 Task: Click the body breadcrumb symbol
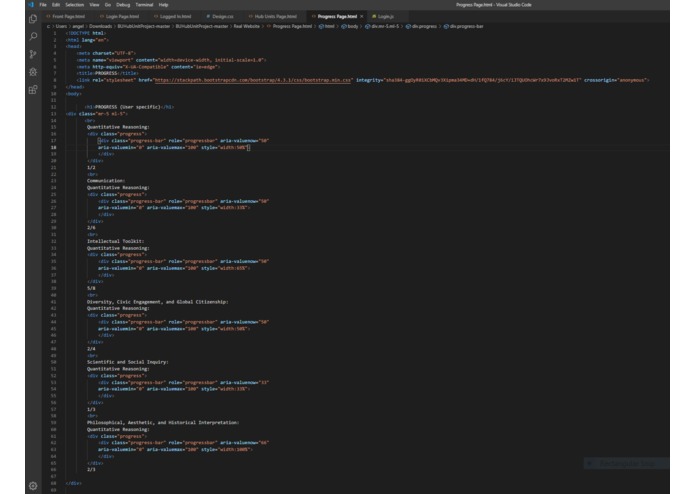[x=352, y=27]
